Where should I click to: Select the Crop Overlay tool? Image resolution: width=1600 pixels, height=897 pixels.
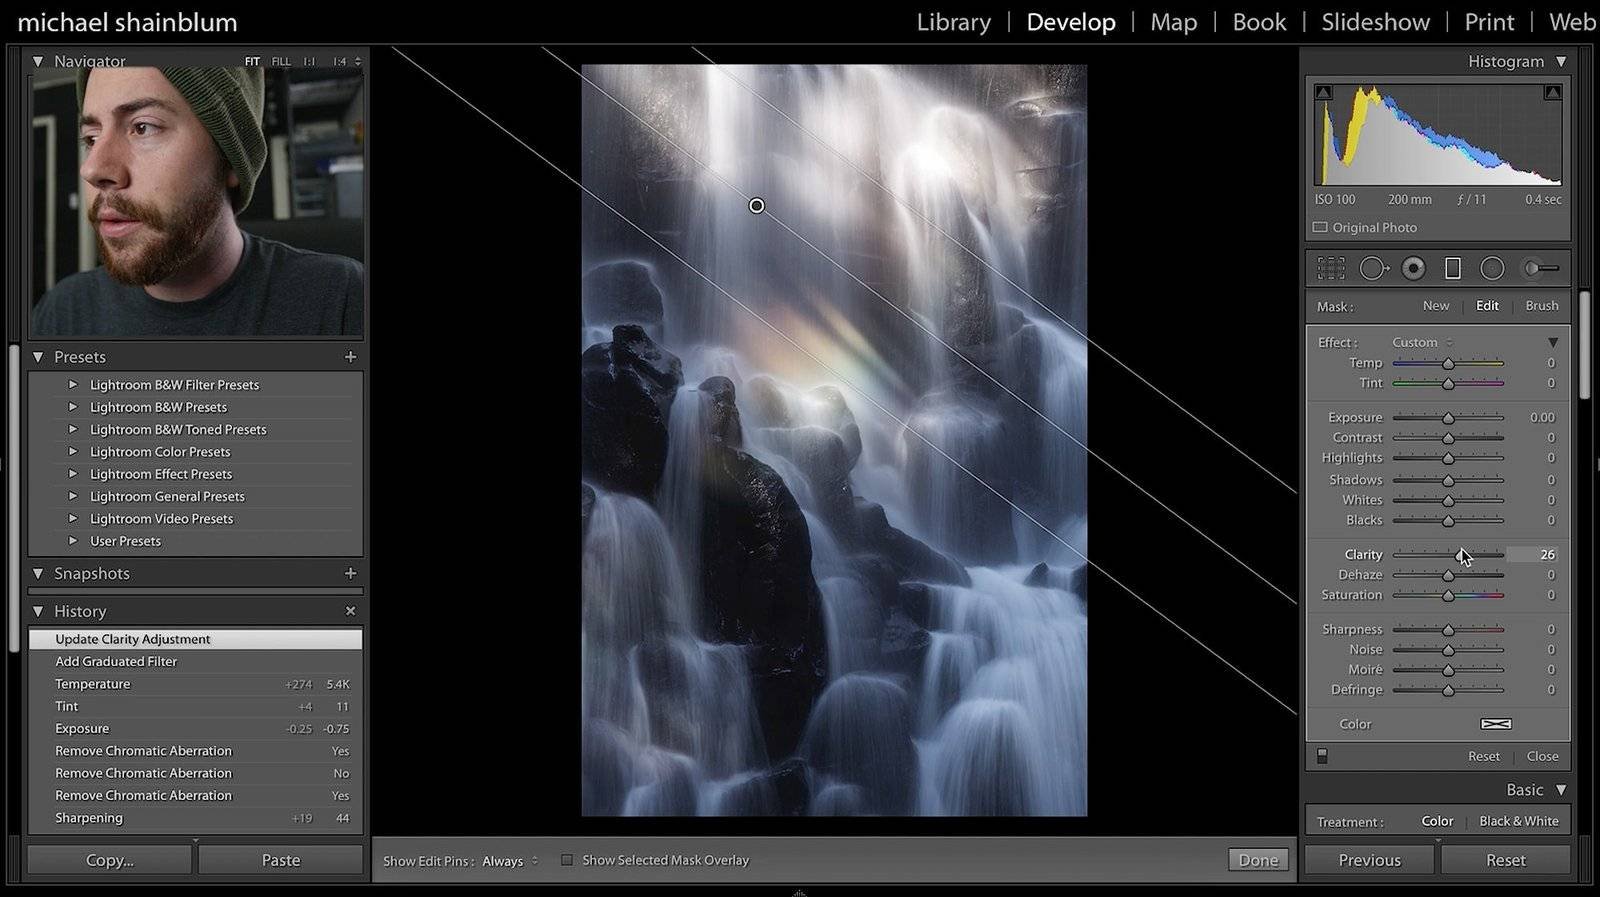click(x=1330, y=268)
